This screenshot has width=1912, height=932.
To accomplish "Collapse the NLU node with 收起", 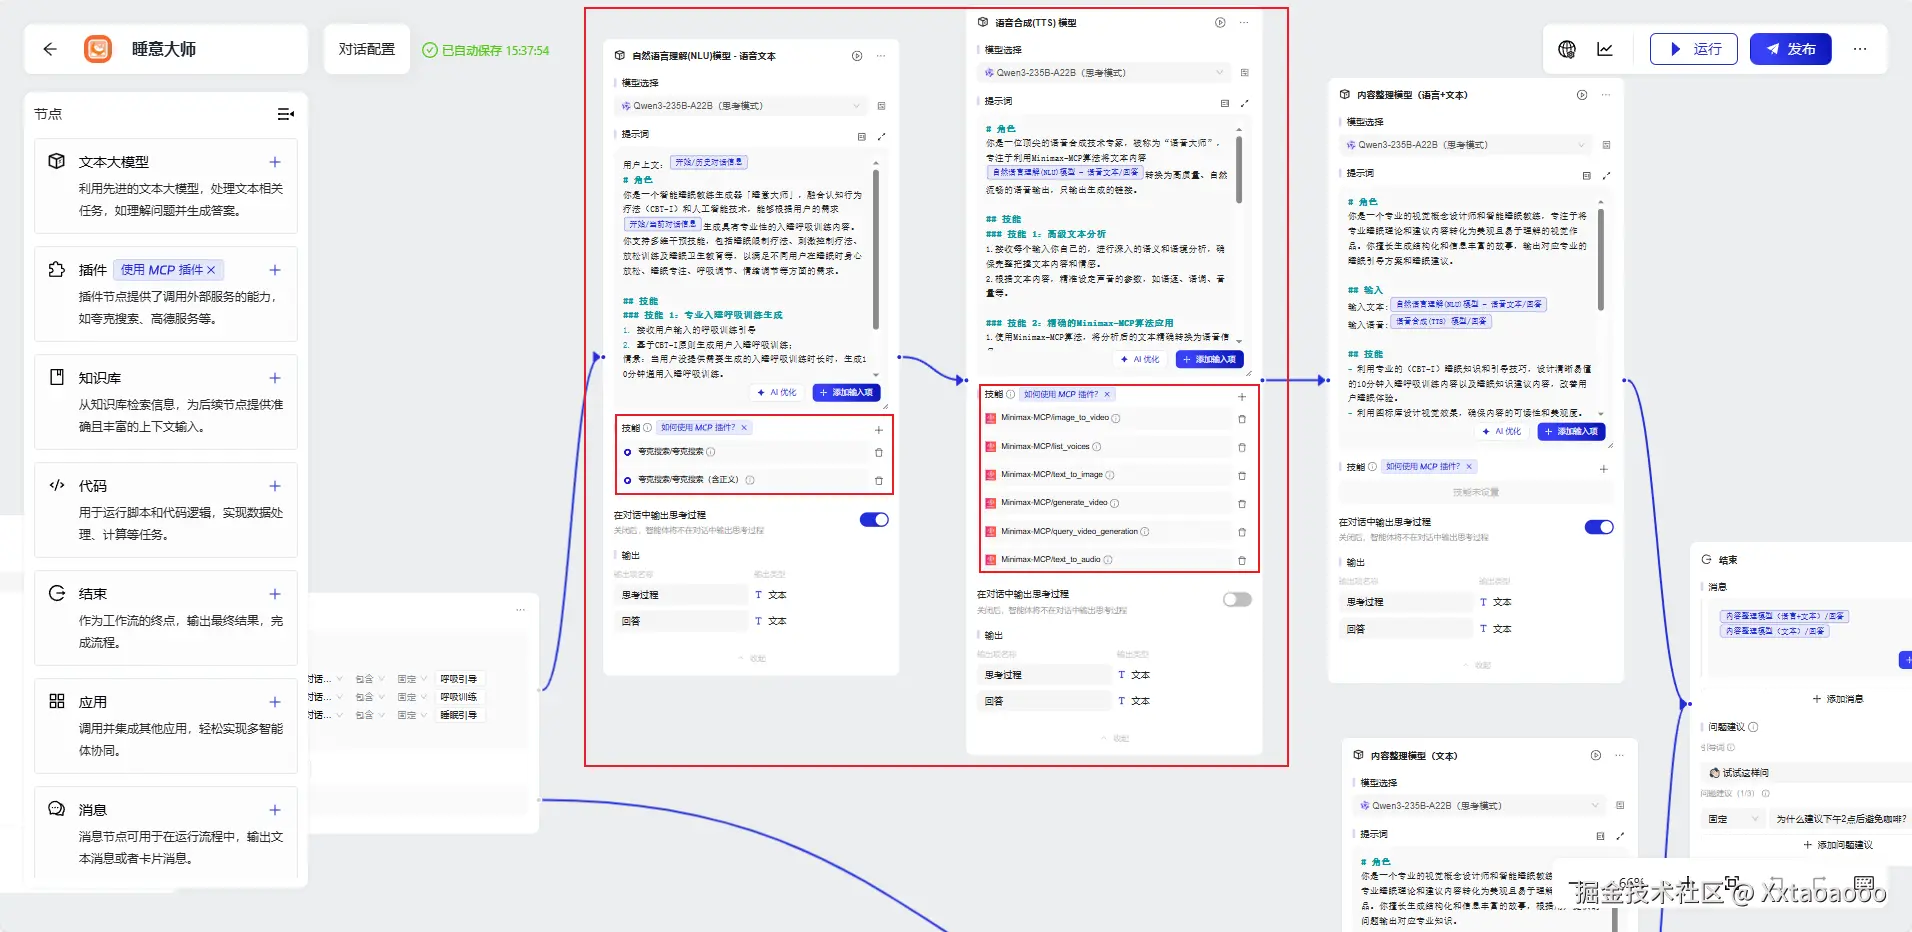I will pos(752,659).
